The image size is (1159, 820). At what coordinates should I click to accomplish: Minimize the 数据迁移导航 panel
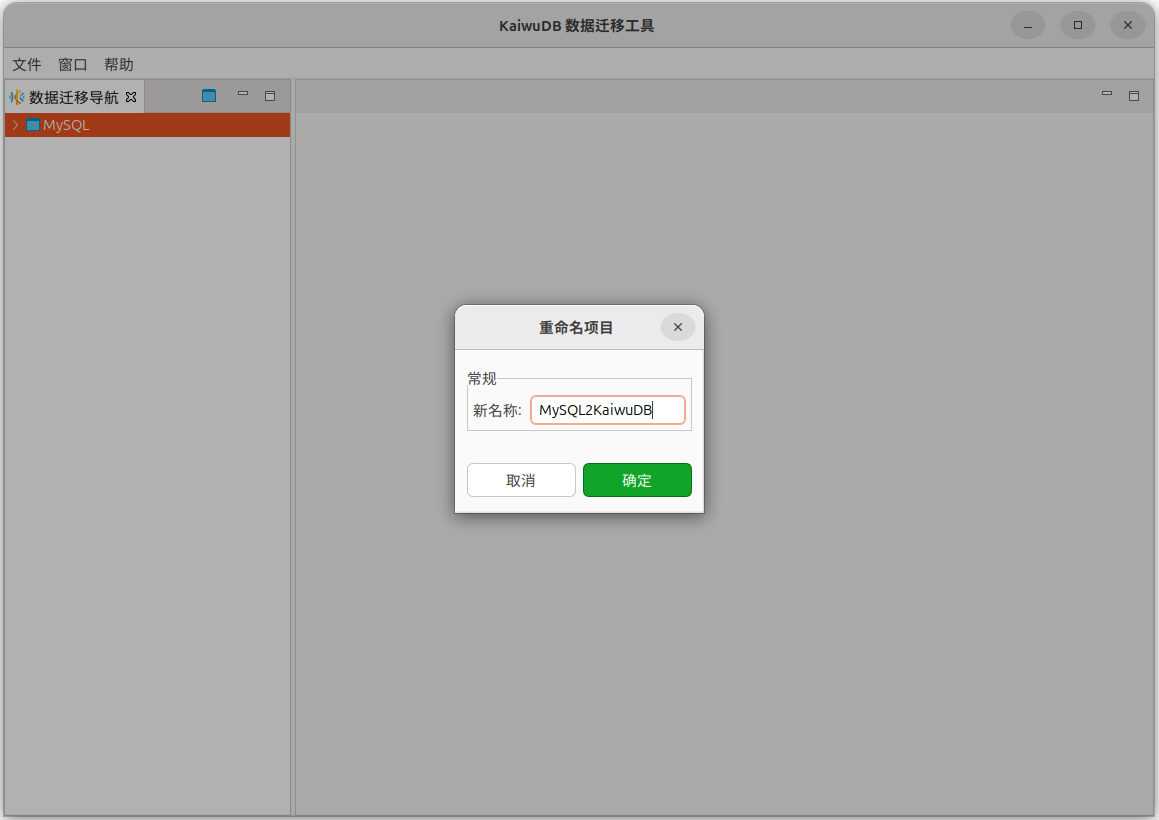click(242, 95)
